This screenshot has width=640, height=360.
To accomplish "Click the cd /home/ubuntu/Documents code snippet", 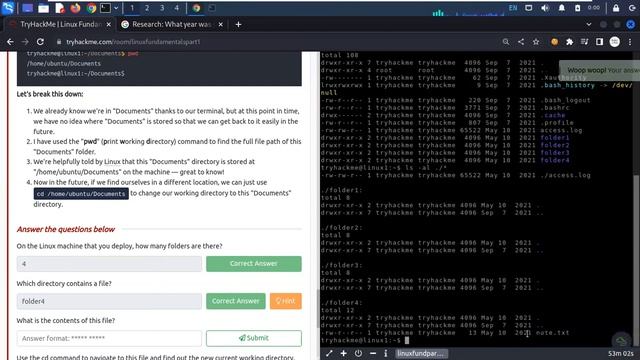I will (81, 194).
